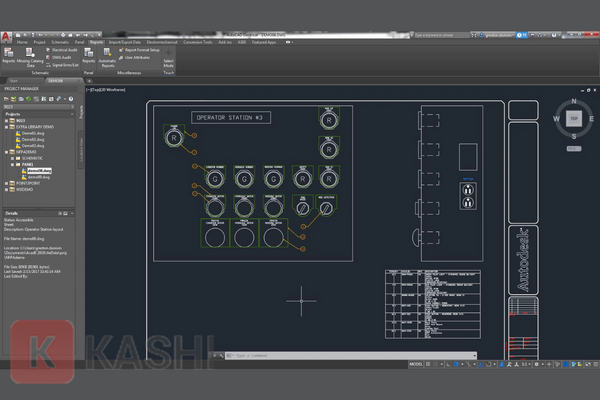The height and width of the screenshot is (400, 600).
Task: Click the customization menu icon in status bar
Action: pyautogui.click(x=595, y=364)
